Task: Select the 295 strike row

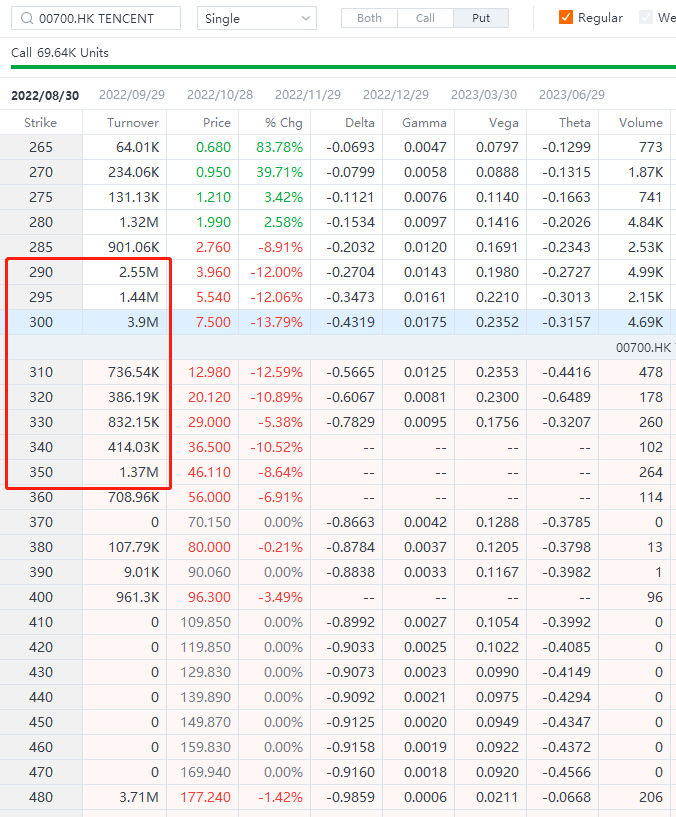Action: (x=338, y=298)
